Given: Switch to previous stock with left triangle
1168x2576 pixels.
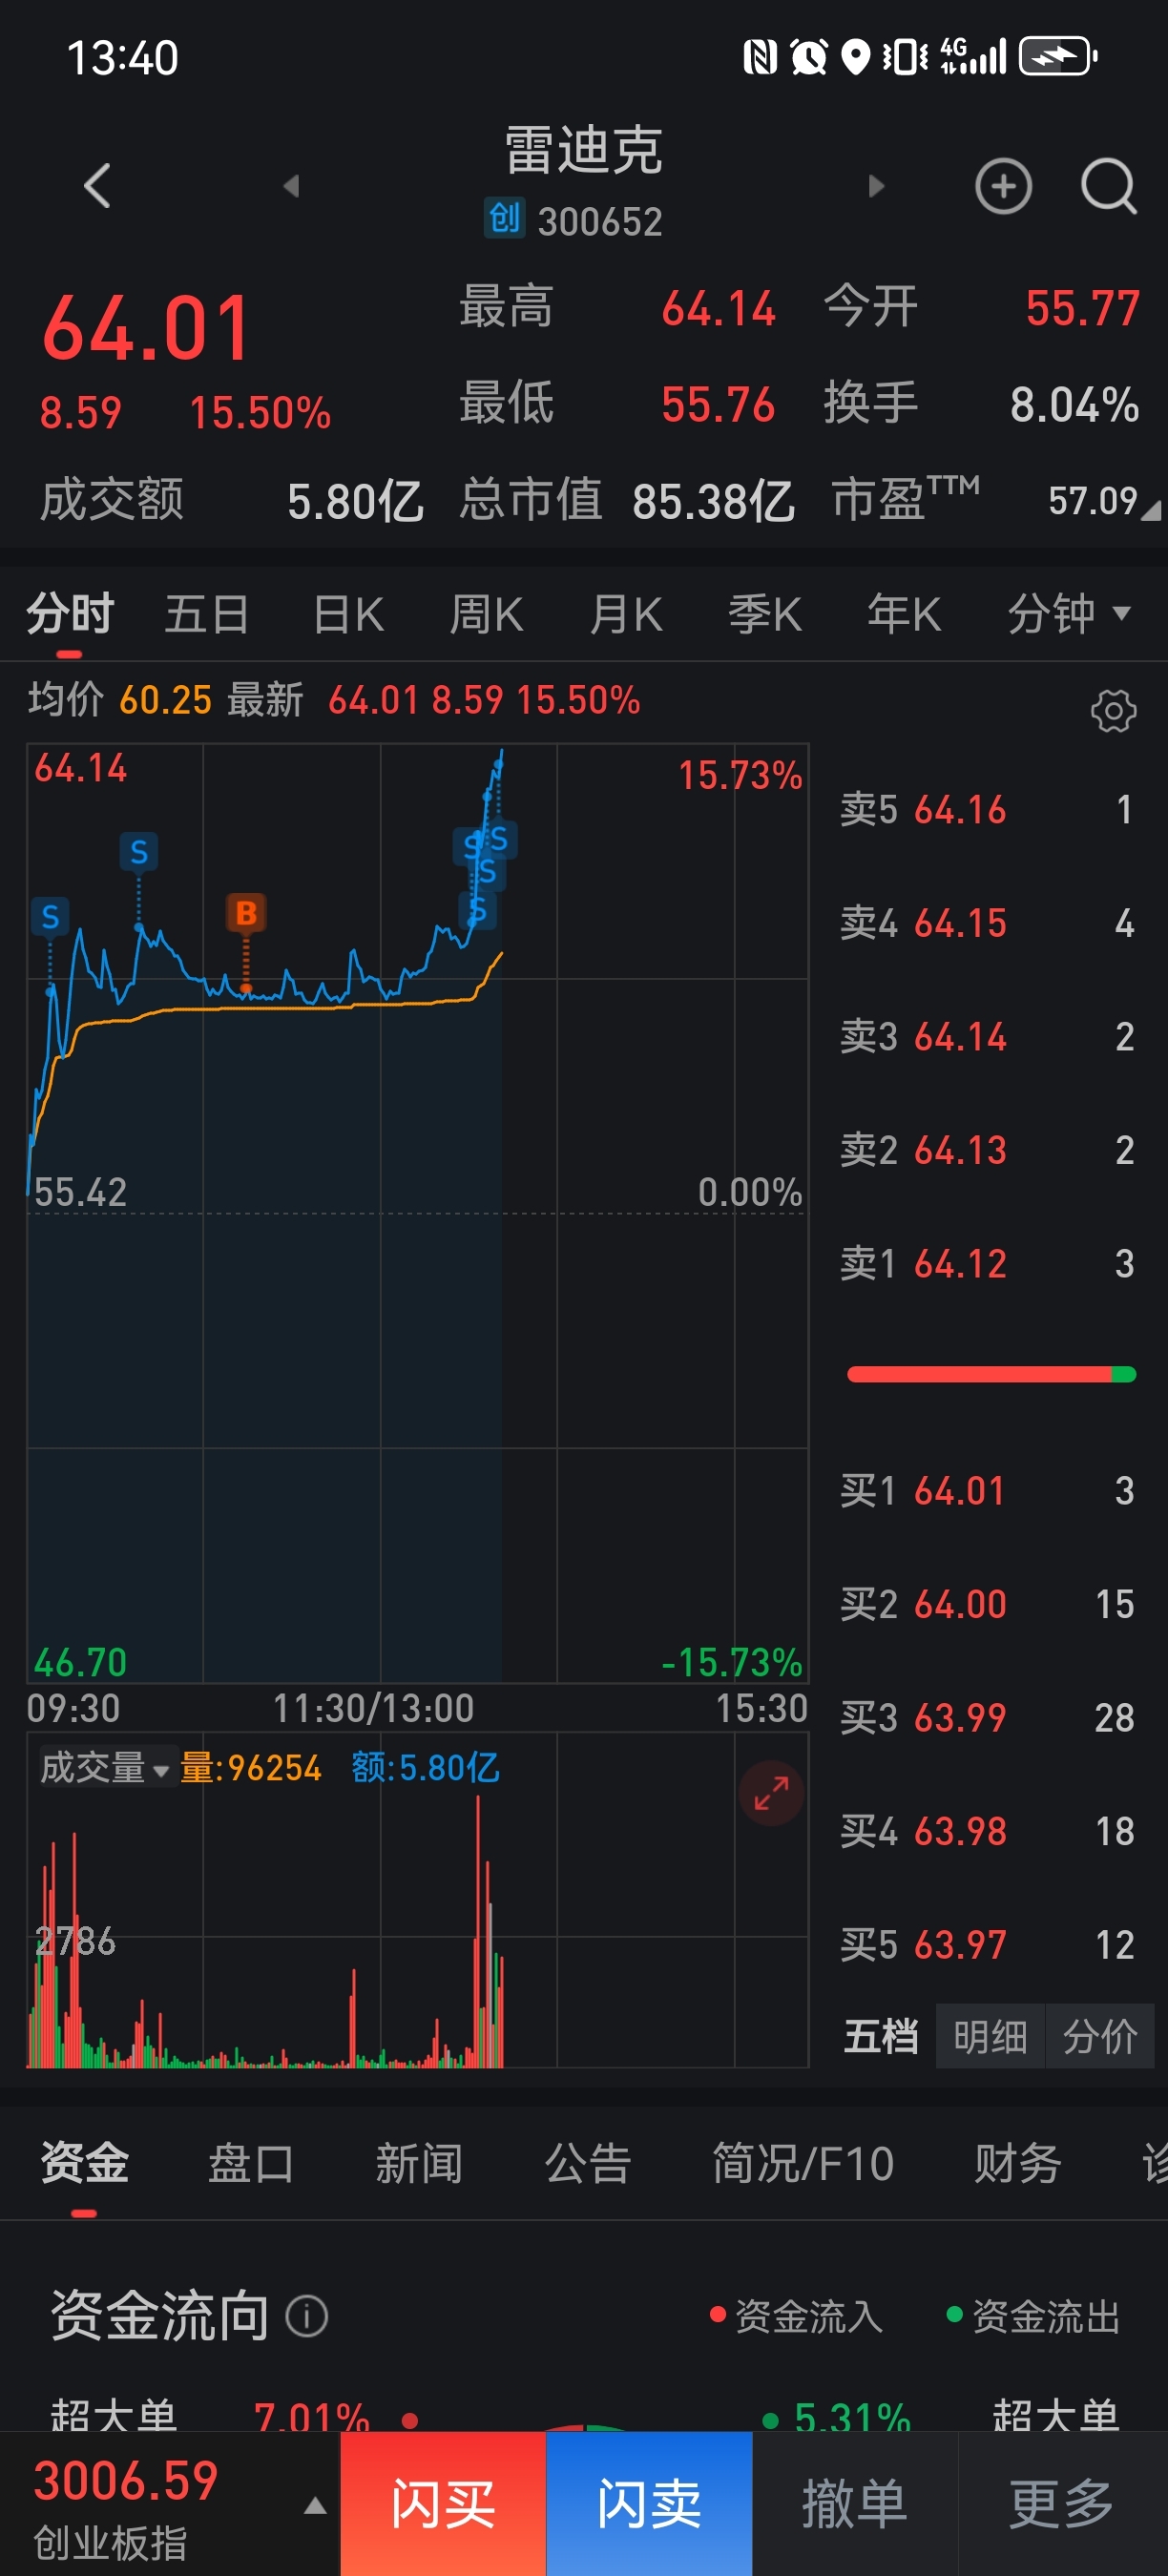Looking at the screenshot, I should pyautogui.click(x=291, y=186).
